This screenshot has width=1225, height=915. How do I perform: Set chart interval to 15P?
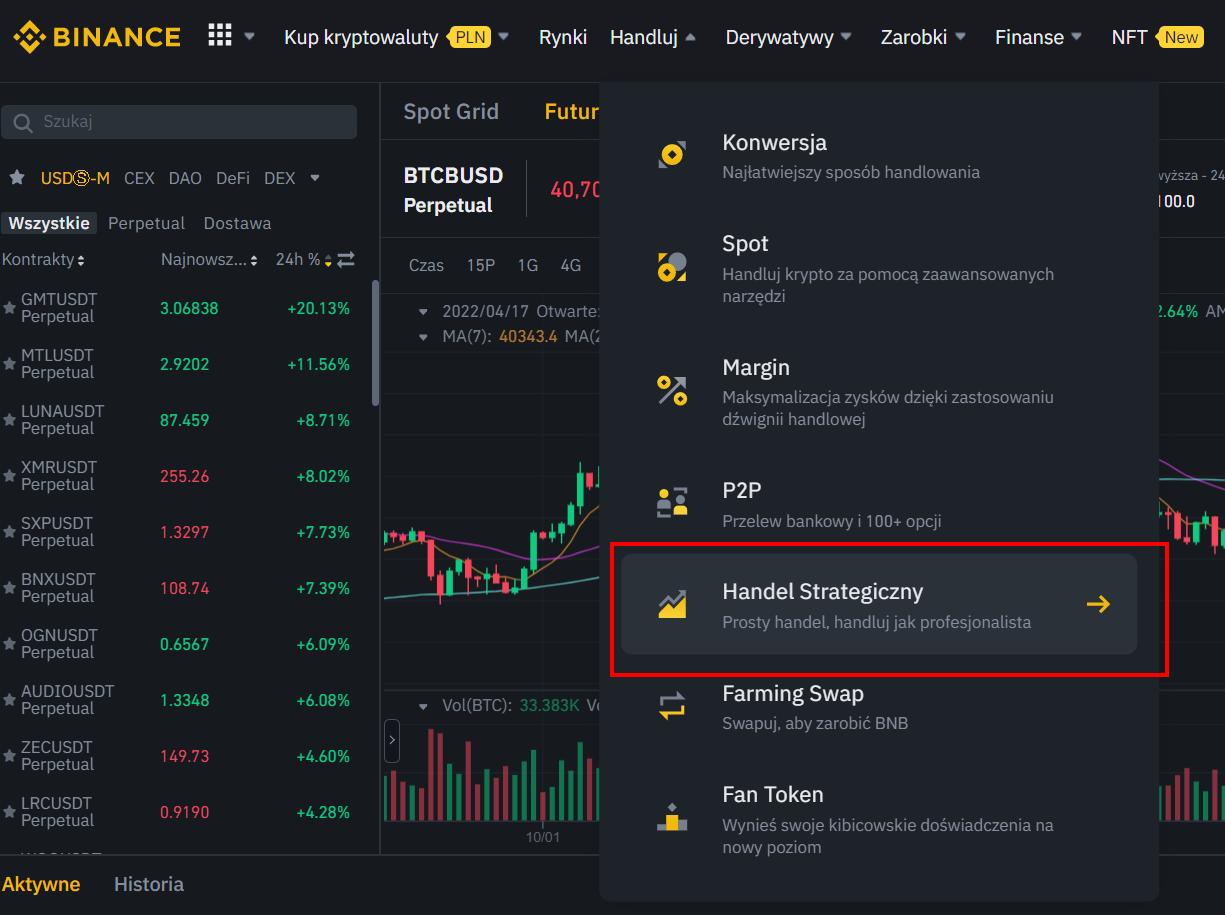click(x=481, y=265)
